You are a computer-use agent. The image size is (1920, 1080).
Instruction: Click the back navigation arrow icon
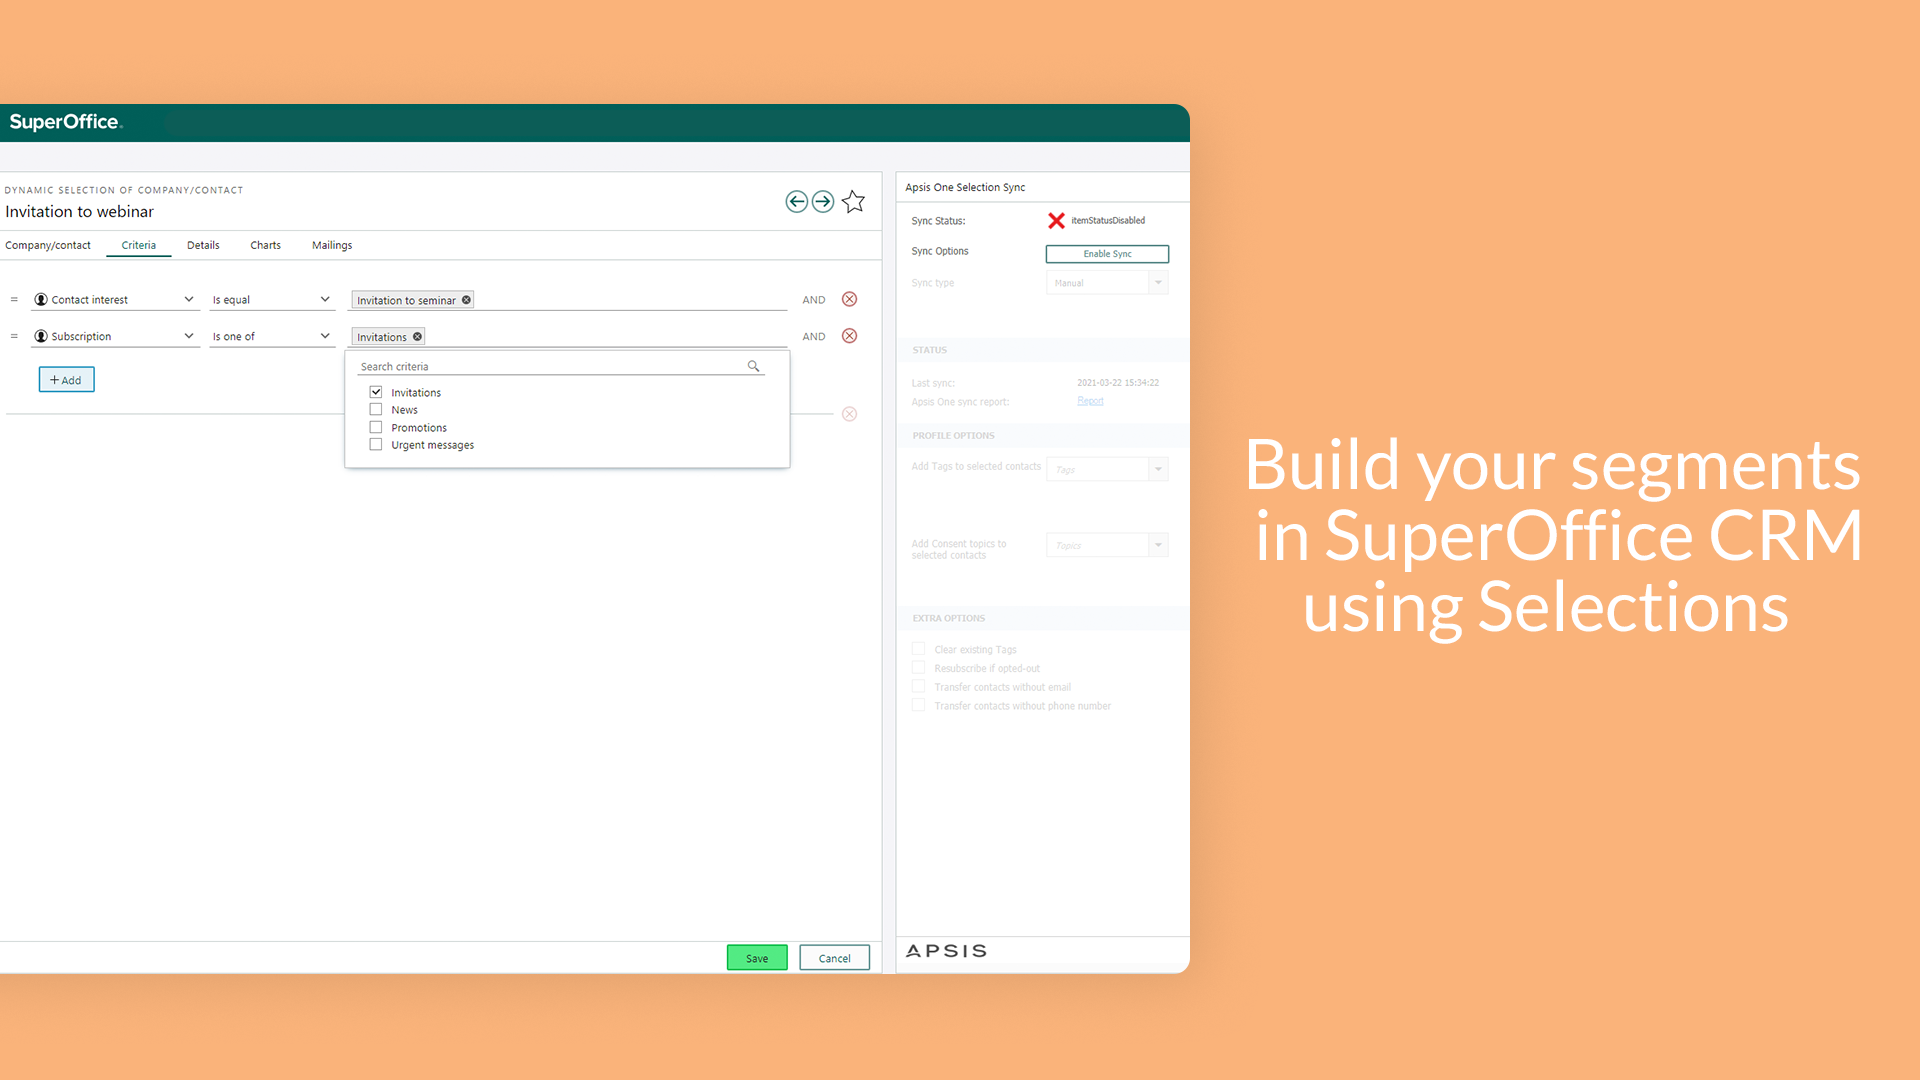tap(796, 200)
